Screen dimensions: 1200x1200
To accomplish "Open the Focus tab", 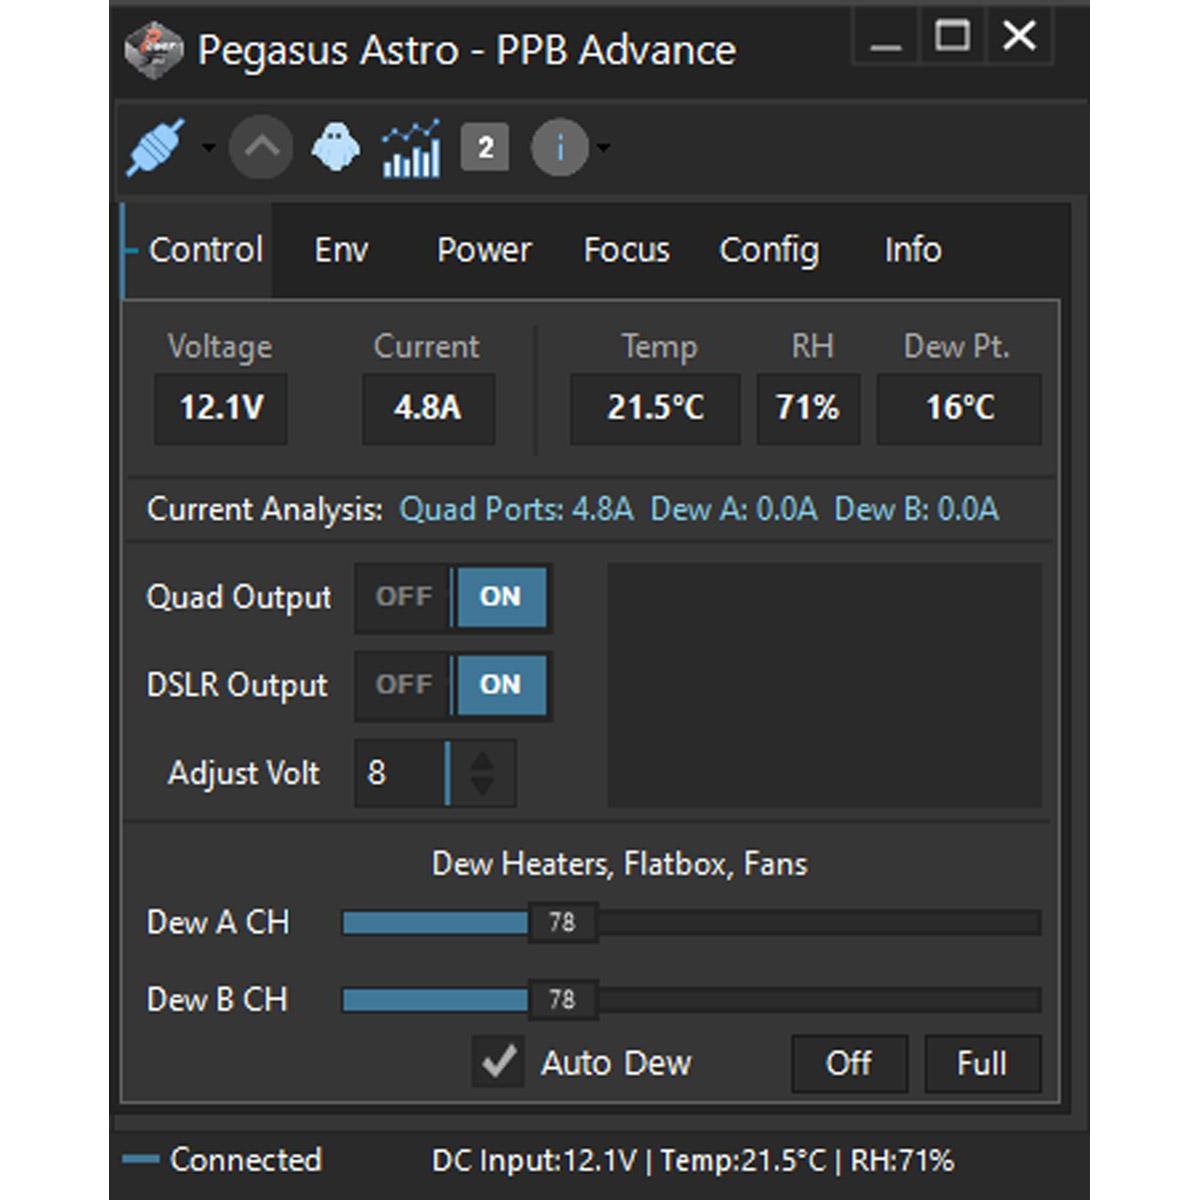I will pyautogui.click(x=626, y=250).
